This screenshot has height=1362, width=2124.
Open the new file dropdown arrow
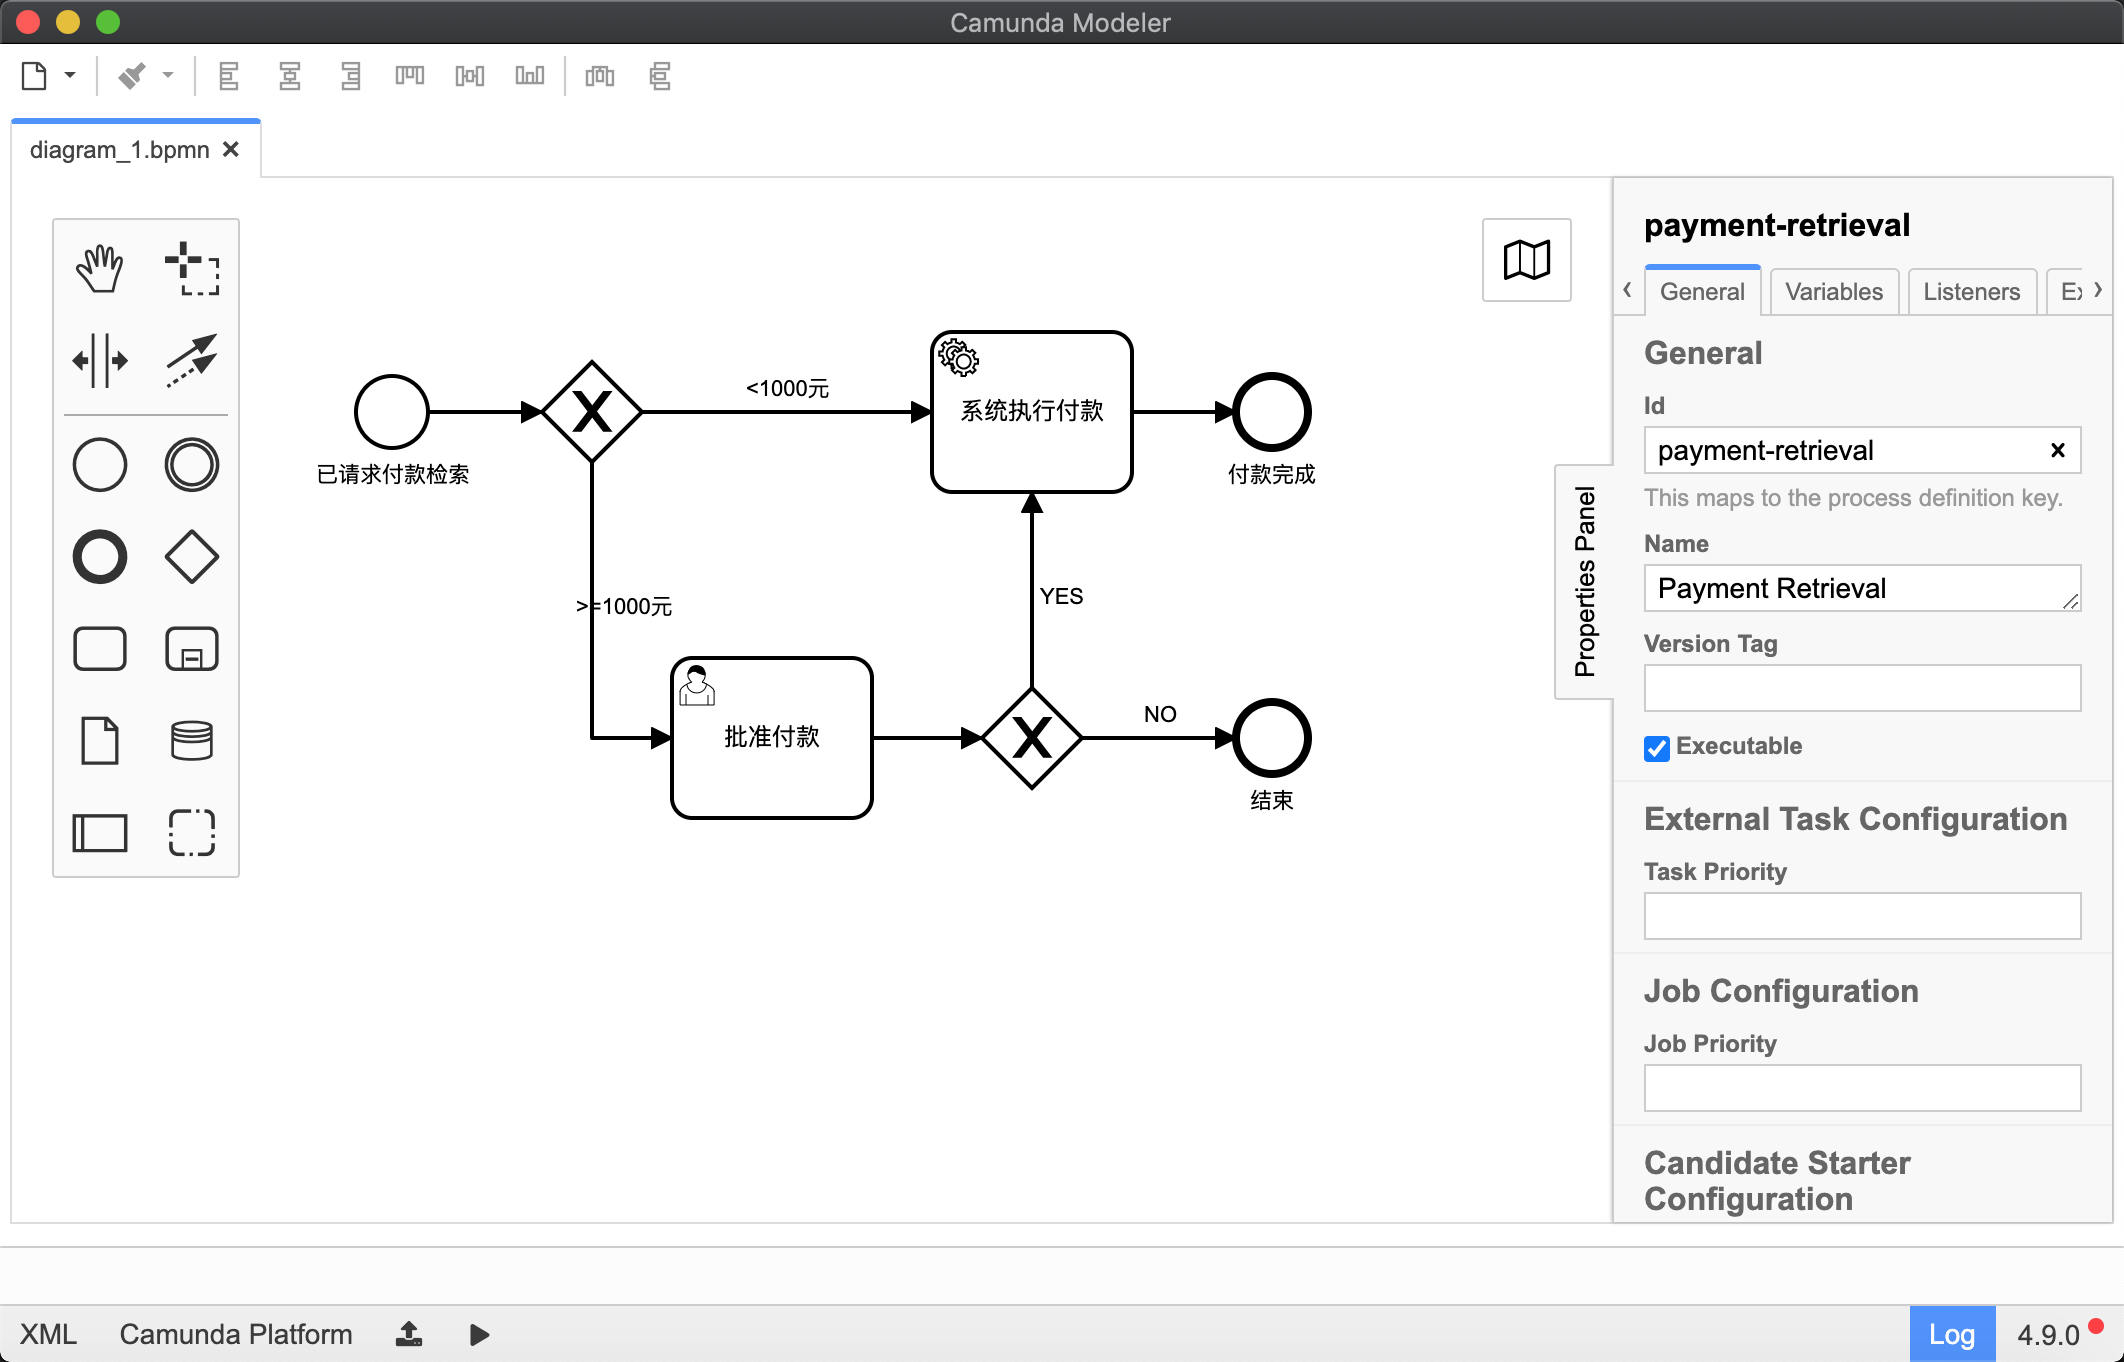point(70,76)
